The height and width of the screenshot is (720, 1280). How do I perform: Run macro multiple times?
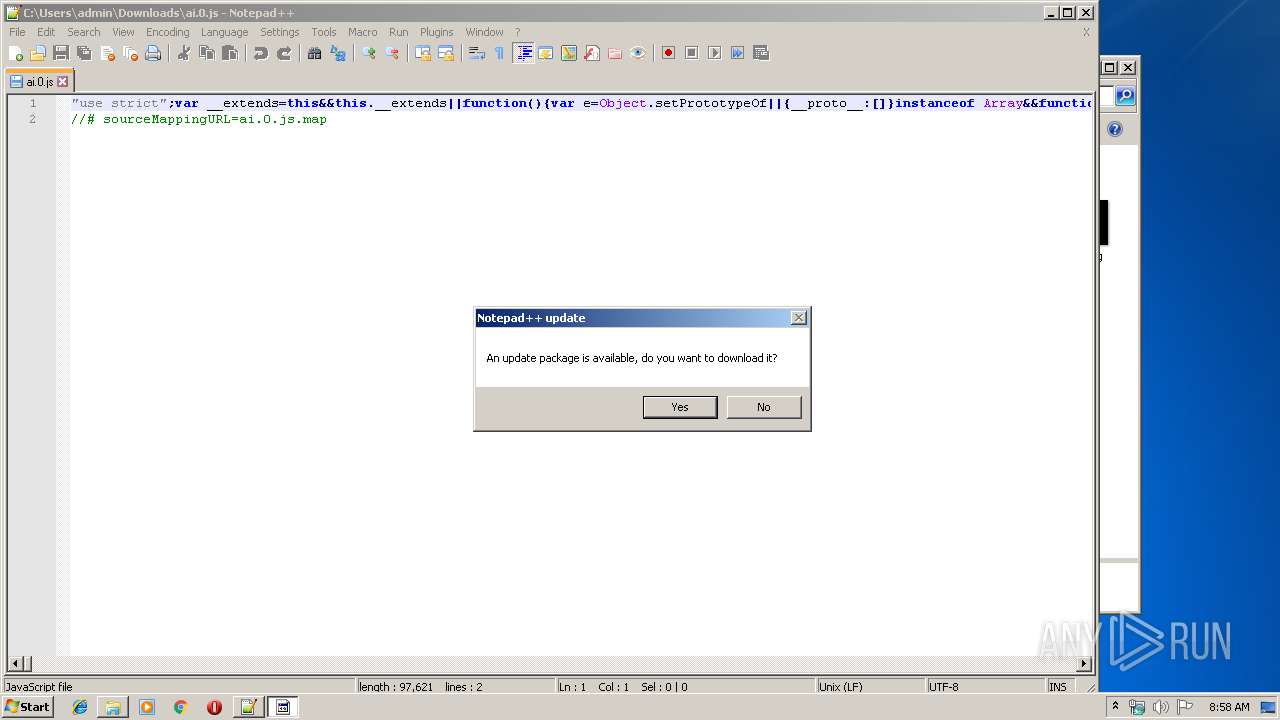click(x=738, y=53)
